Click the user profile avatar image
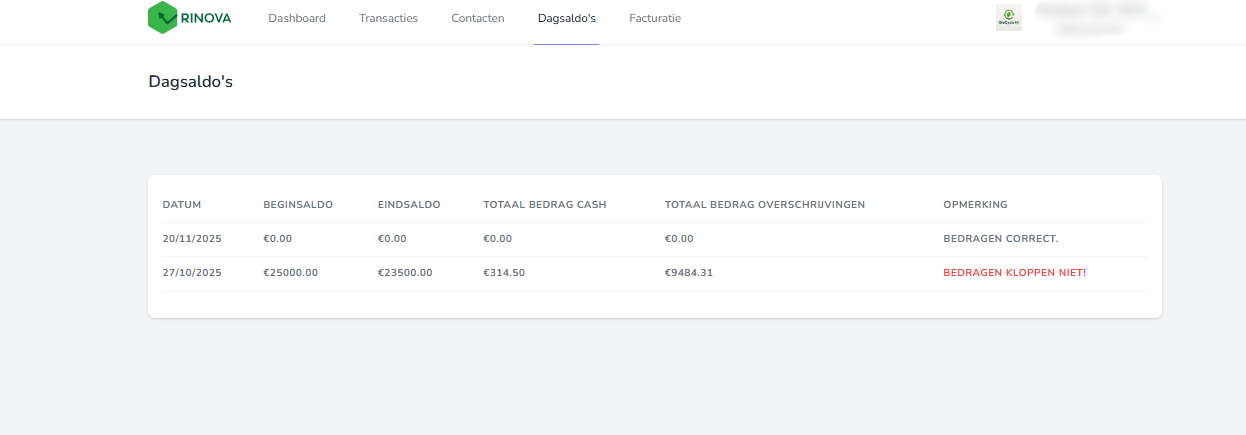This screenshot has width=1246, height=435. 1008,18
